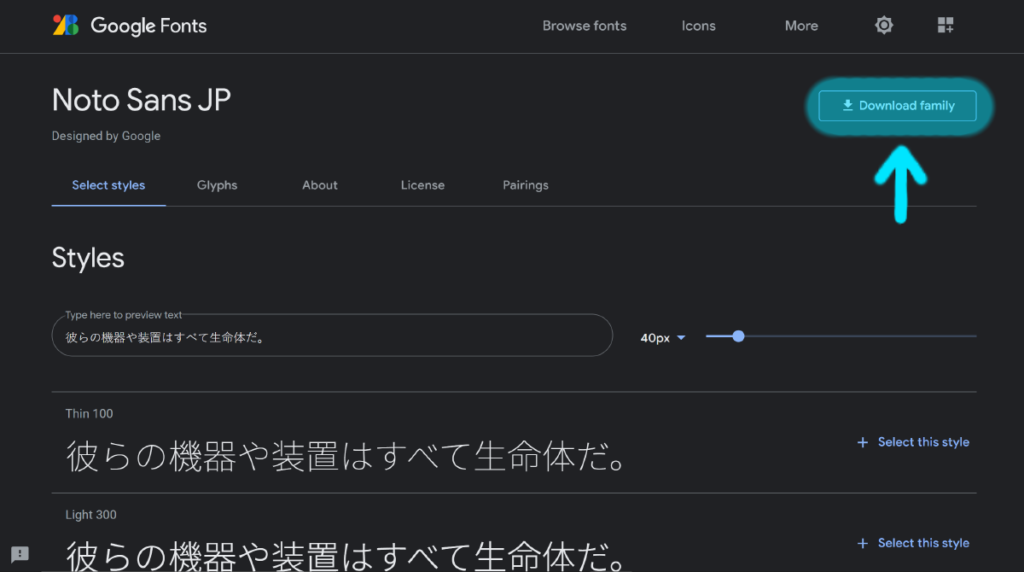
Task: Switch to the Pairings tab
Action: (x=525, y=185)
